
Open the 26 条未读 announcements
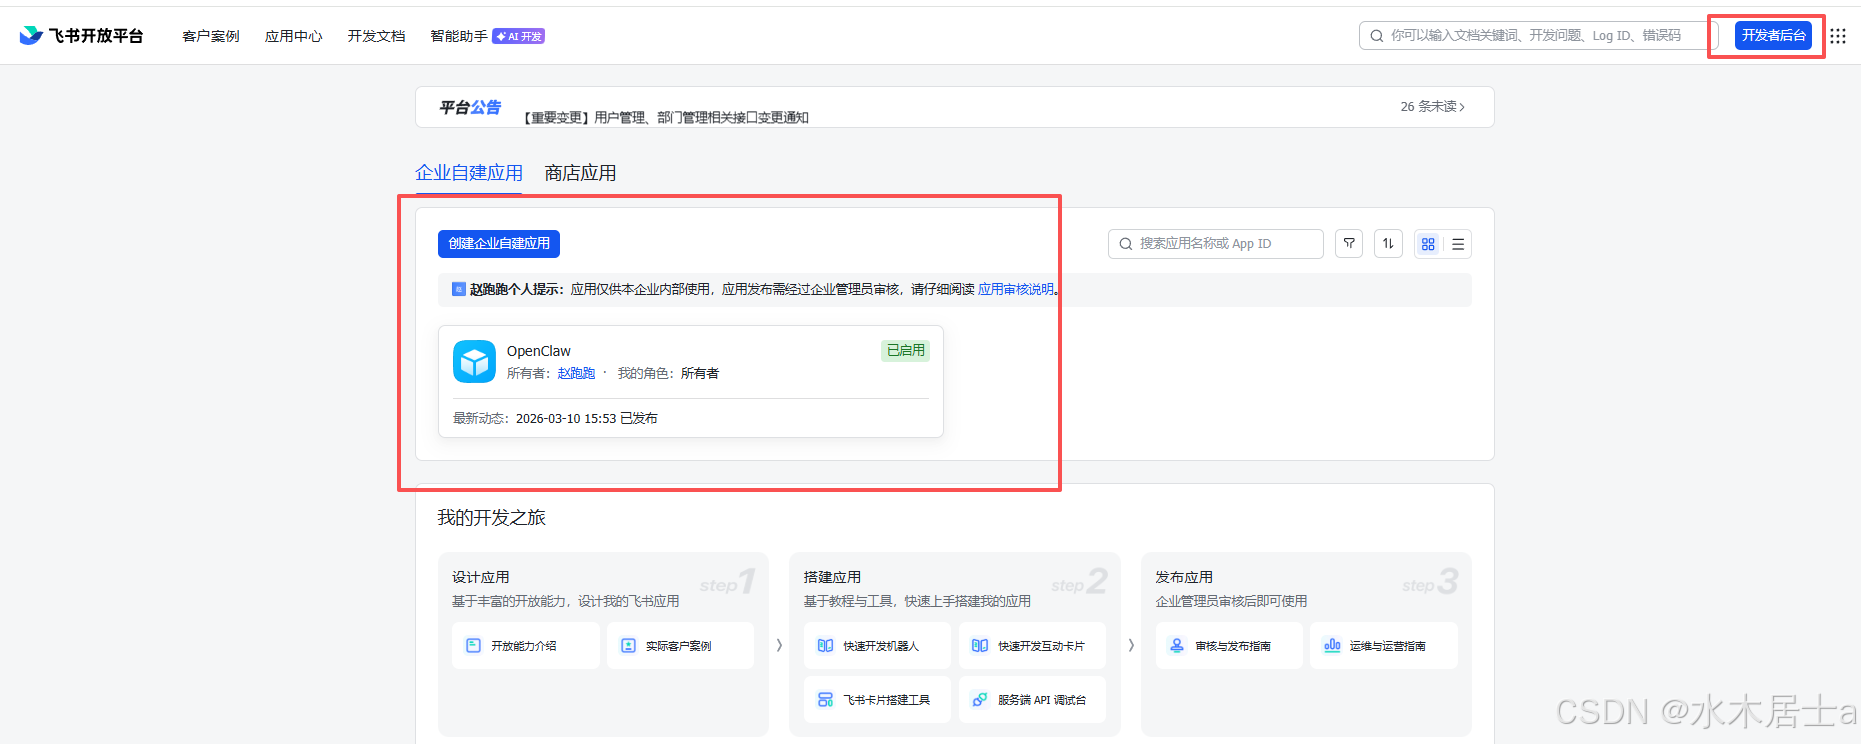click(1433, 107)
